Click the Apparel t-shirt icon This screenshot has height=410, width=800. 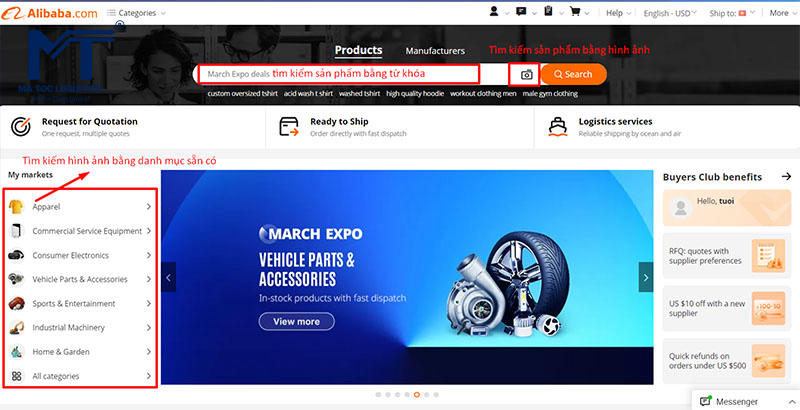(x=16, y=207)
